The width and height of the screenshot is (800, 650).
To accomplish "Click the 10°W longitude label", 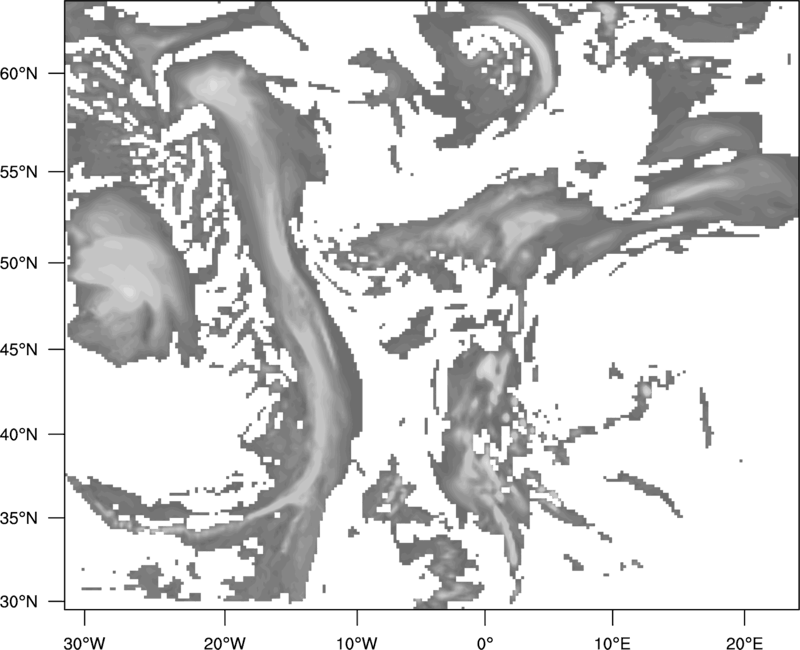I will [x=357, y=643].
